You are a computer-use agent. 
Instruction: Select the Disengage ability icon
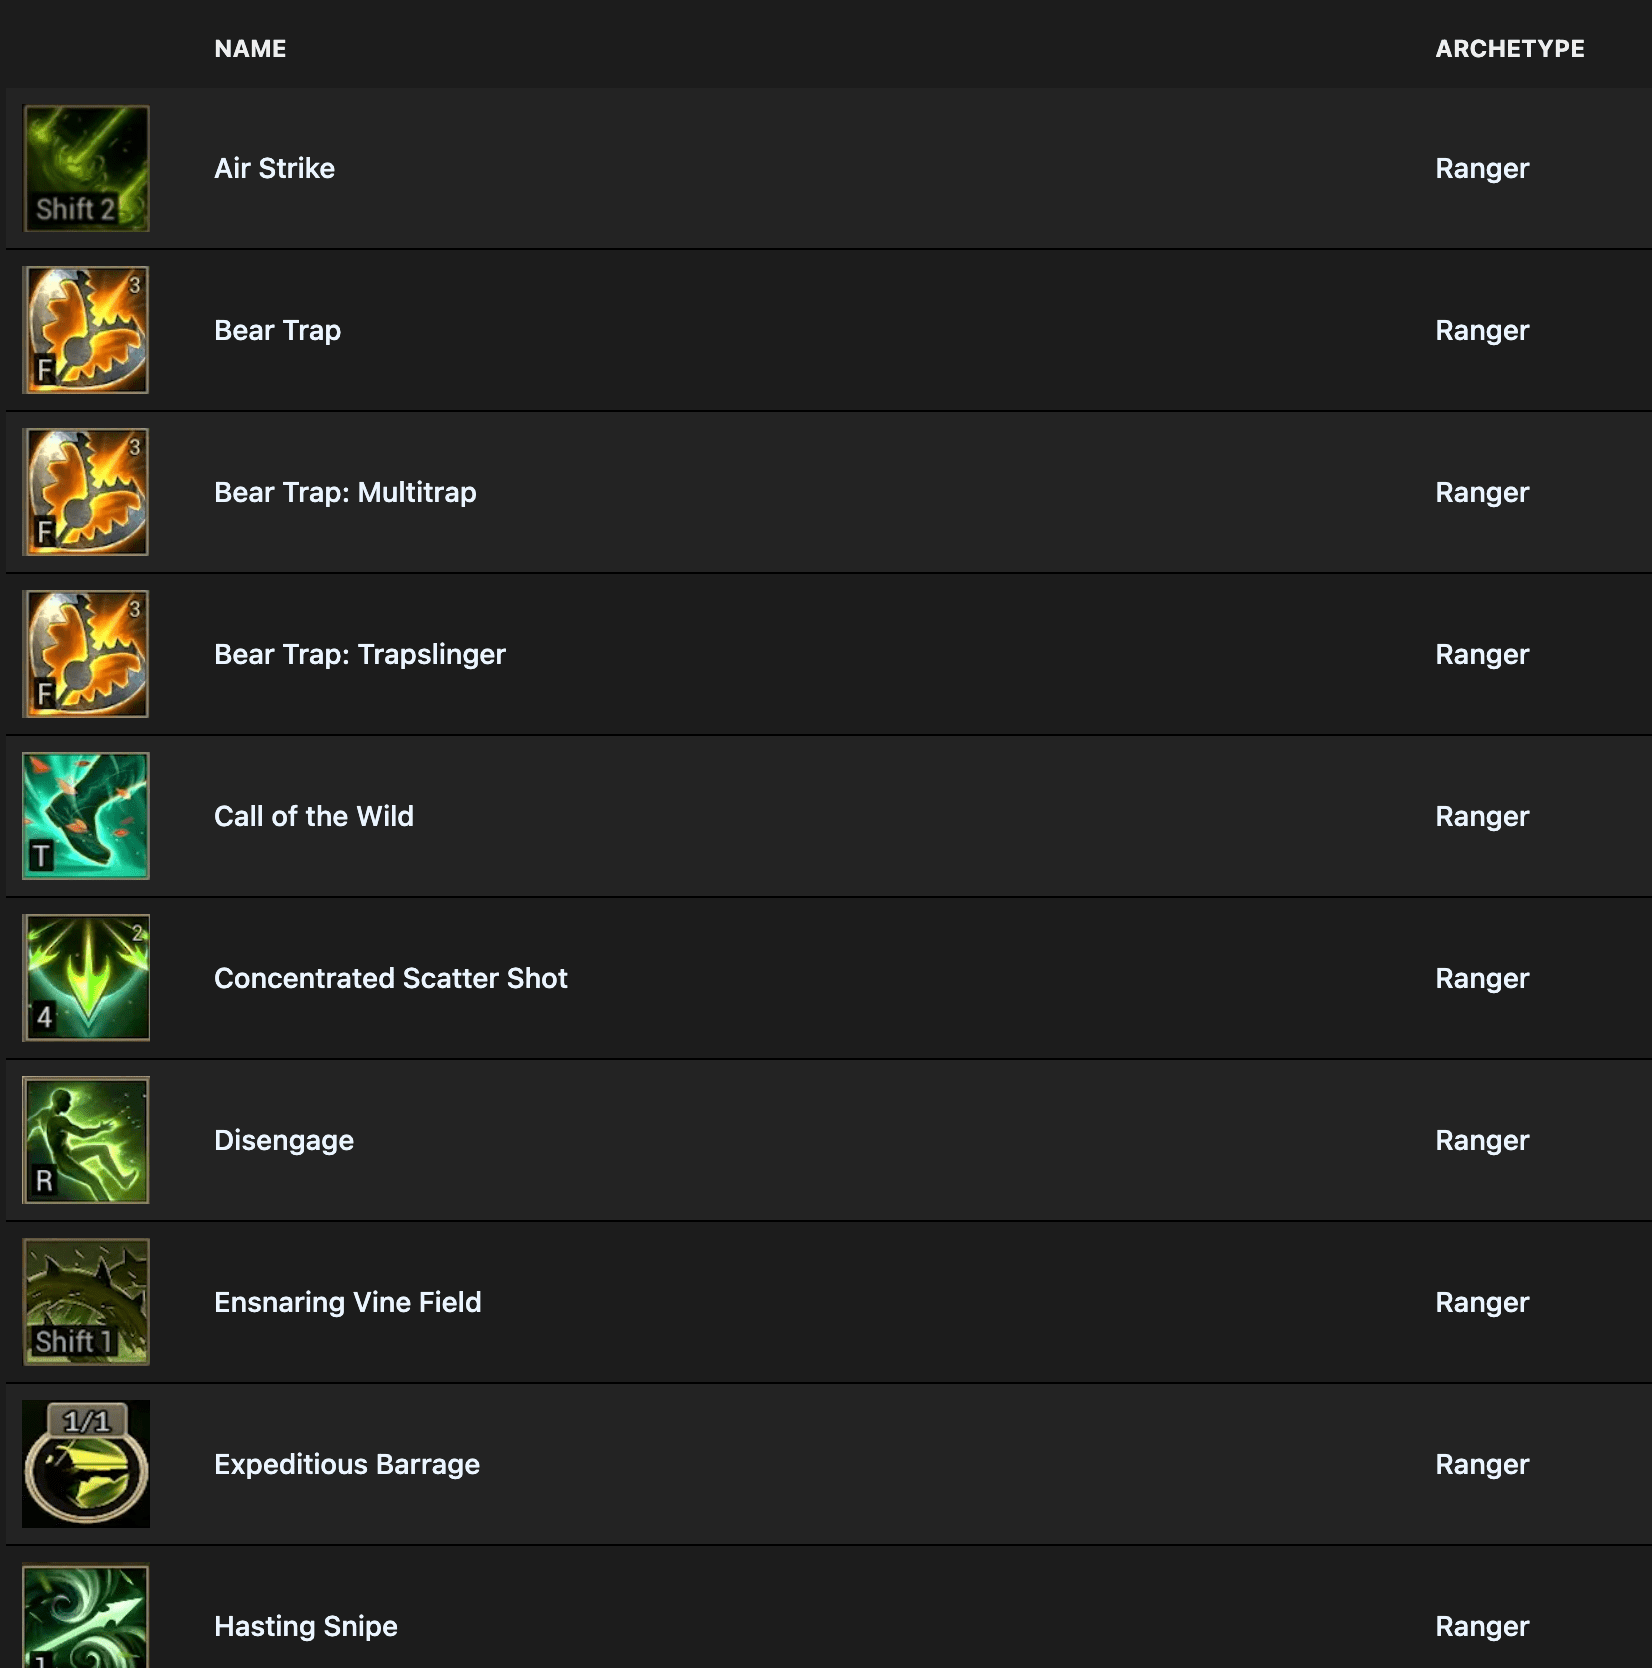[x=85, y=1140]
